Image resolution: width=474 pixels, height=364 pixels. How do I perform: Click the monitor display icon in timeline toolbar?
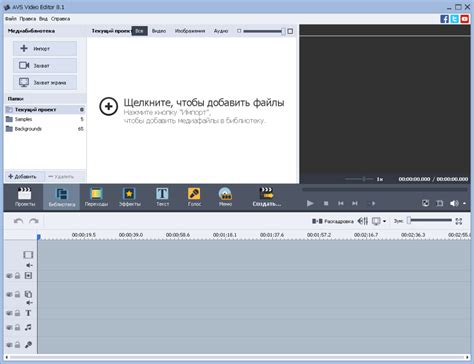tap(376, 221)
